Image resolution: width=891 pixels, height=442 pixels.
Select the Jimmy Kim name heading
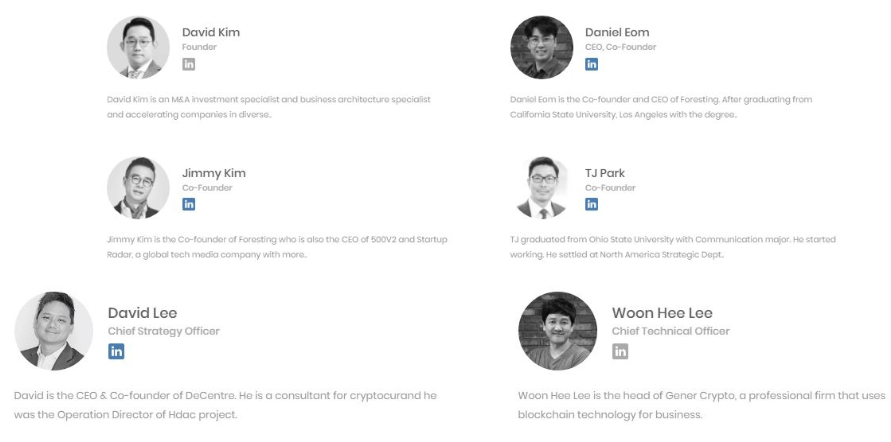pos(214,173)
